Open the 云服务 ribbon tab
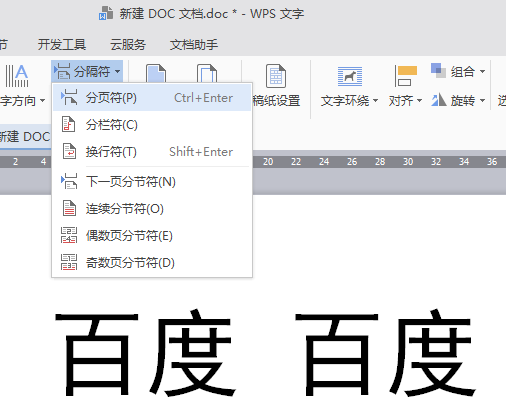 click(x=128, y=45)
